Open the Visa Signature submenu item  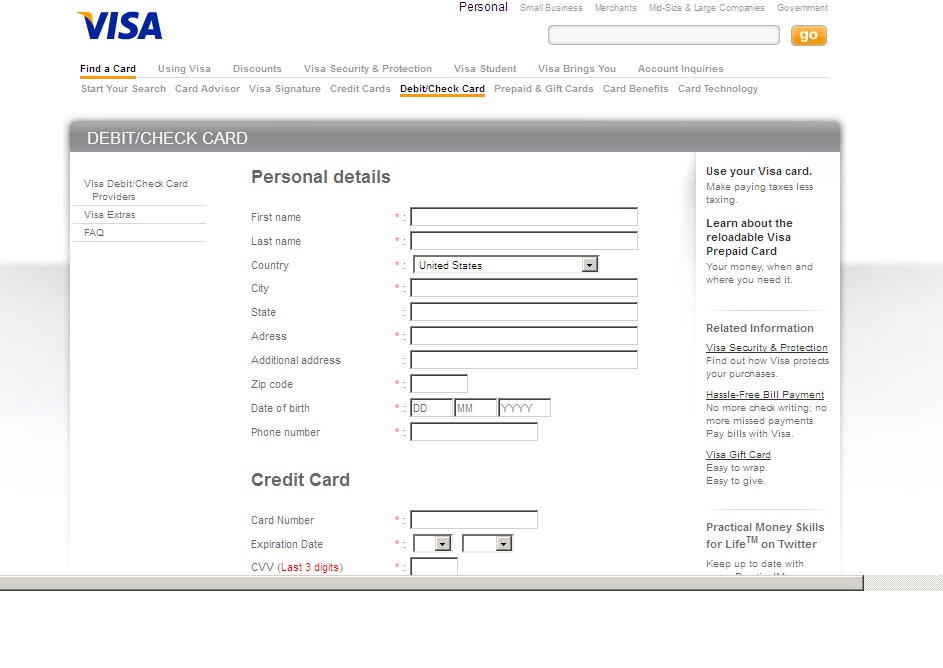click(x=284, y=88)
